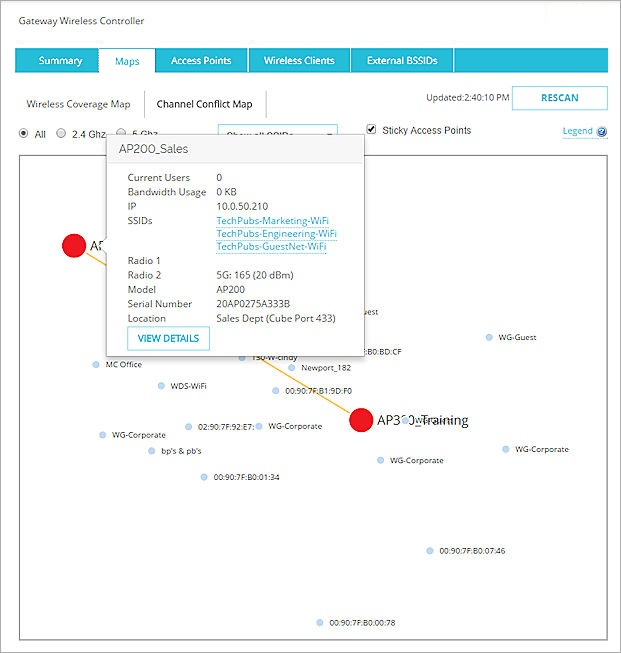
Task: Open the TechPubs-Marketing-WiFi SSID link
Action: pyautogui.click(x=272, y=221)
